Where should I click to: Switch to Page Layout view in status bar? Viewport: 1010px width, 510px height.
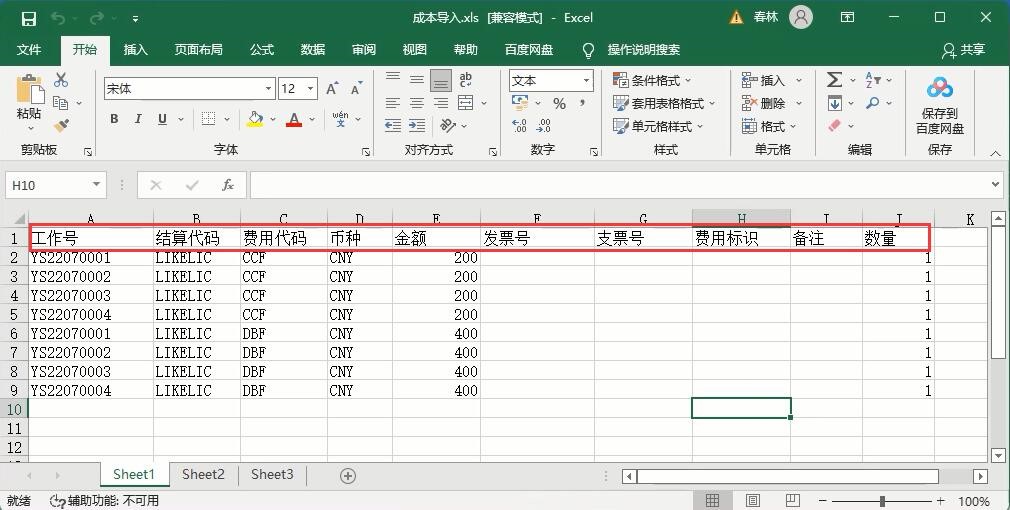point(753,500)
